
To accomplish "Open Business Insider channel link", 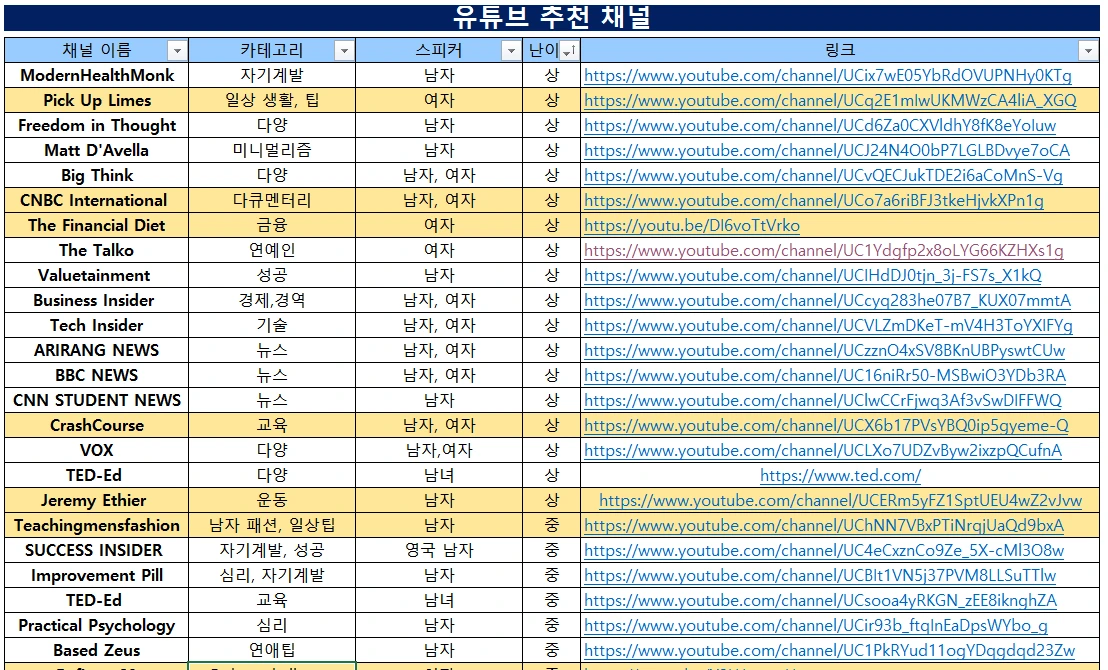I will [x=827, y=300].
